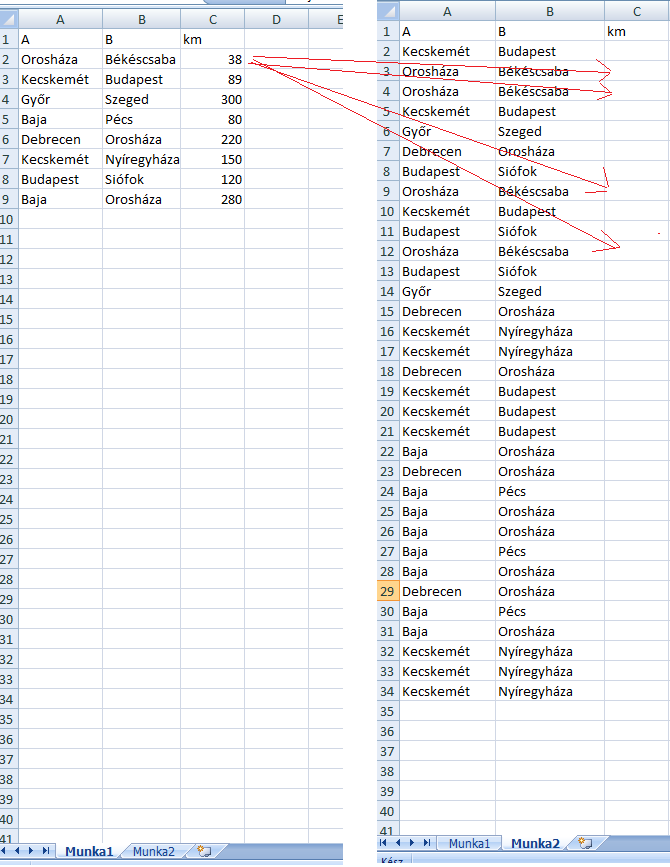
Task: Click previous-sheet arrow in right pane
Action: pos(398,843)
